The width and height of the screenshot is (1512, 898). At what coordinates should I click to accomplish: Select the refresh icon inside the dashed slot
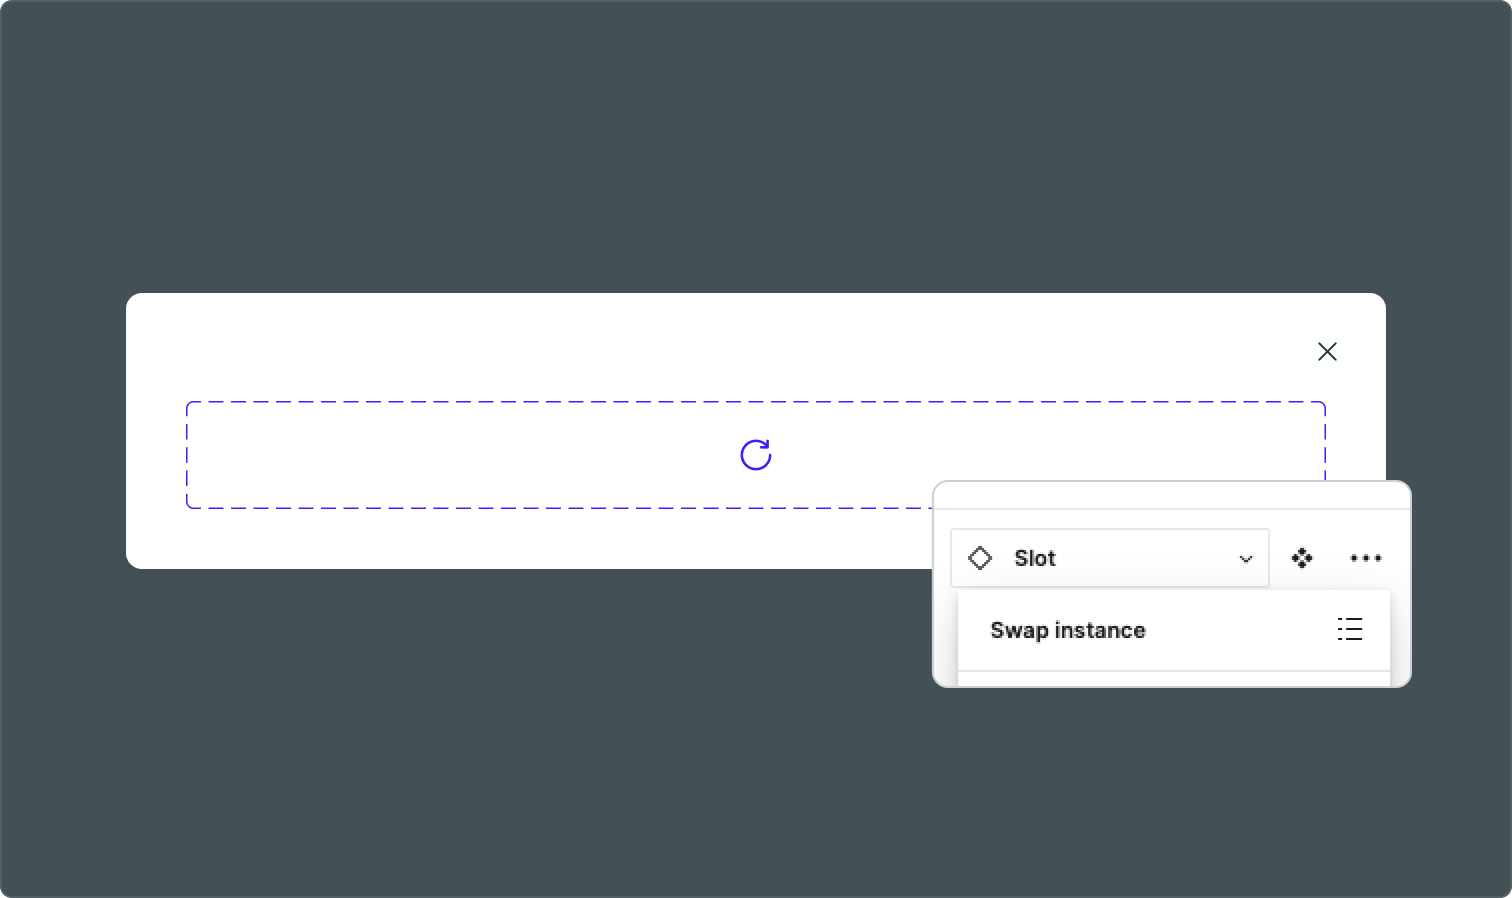(x=755, y=455)
